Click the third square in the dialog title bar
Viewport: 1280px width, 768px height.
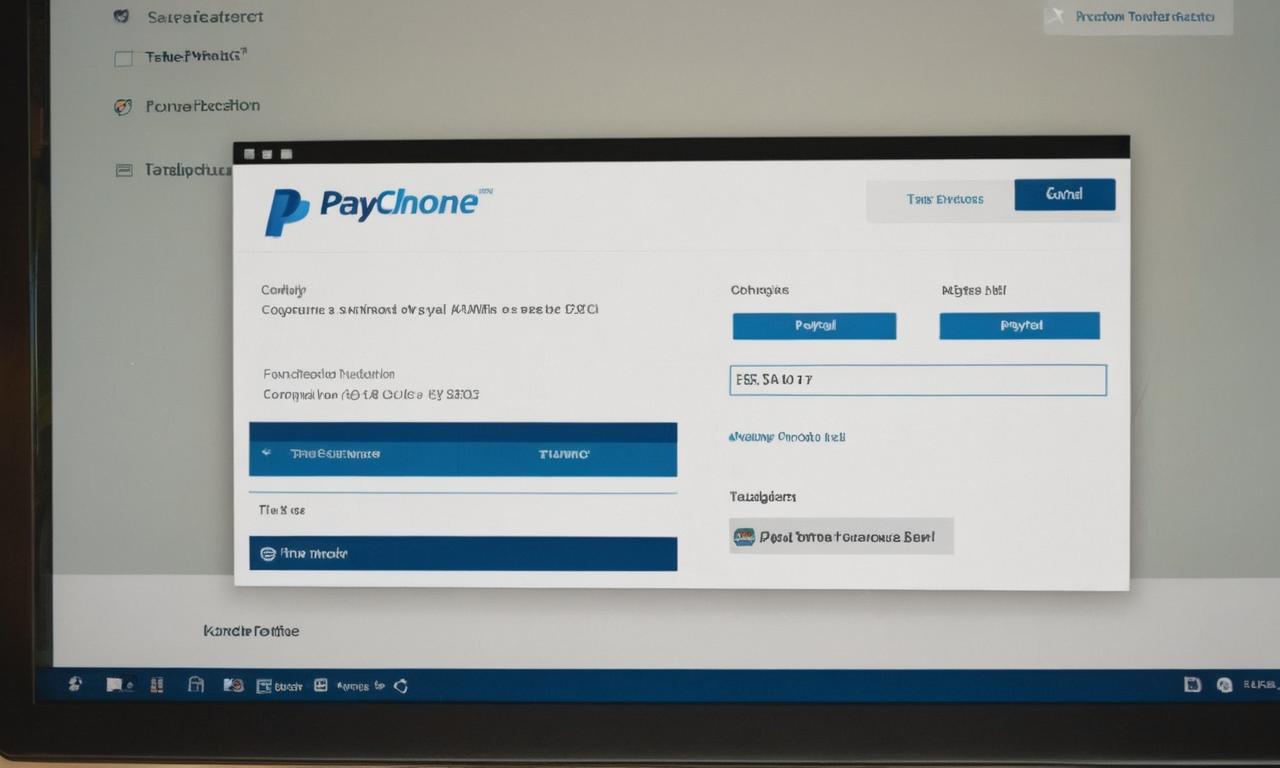[x=286, y=154]
